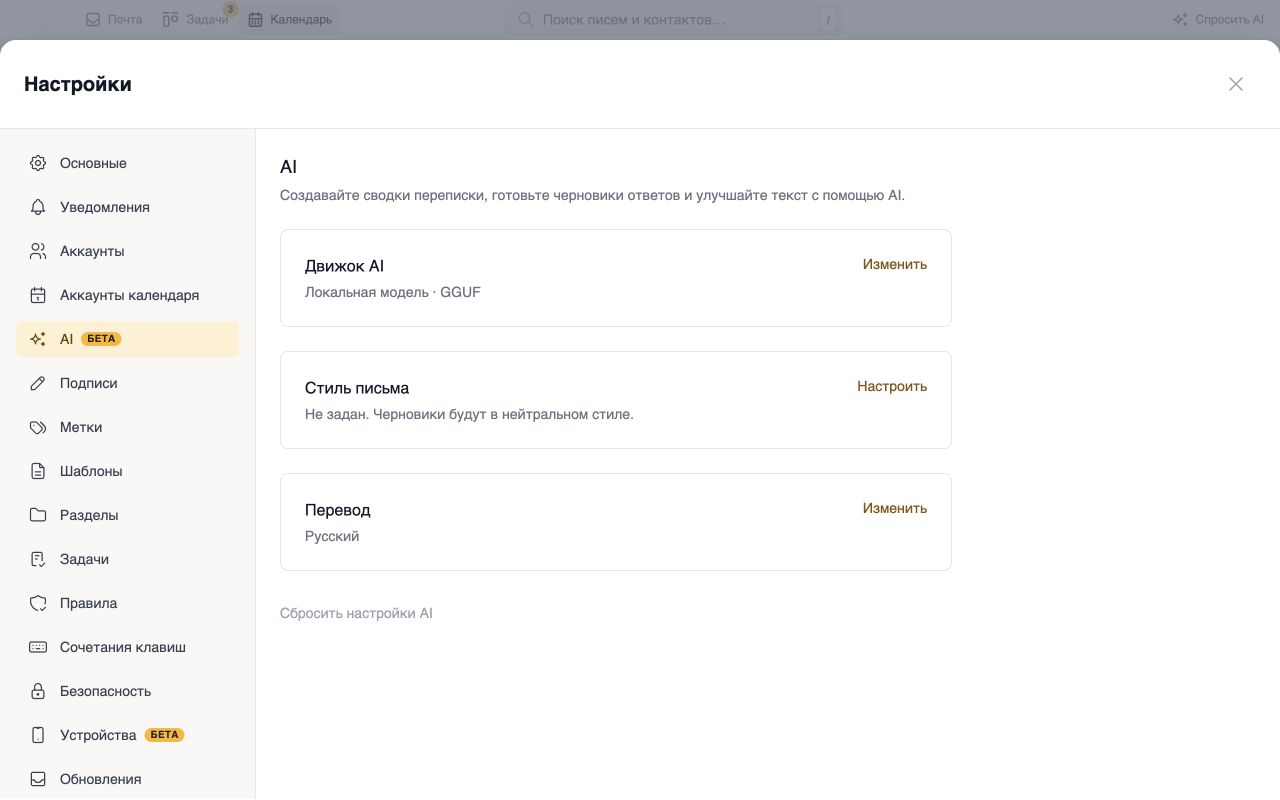Screen dimensions: 1280x800
Task: Open the Календарь tab in top bar
Action: click(290, 19)
